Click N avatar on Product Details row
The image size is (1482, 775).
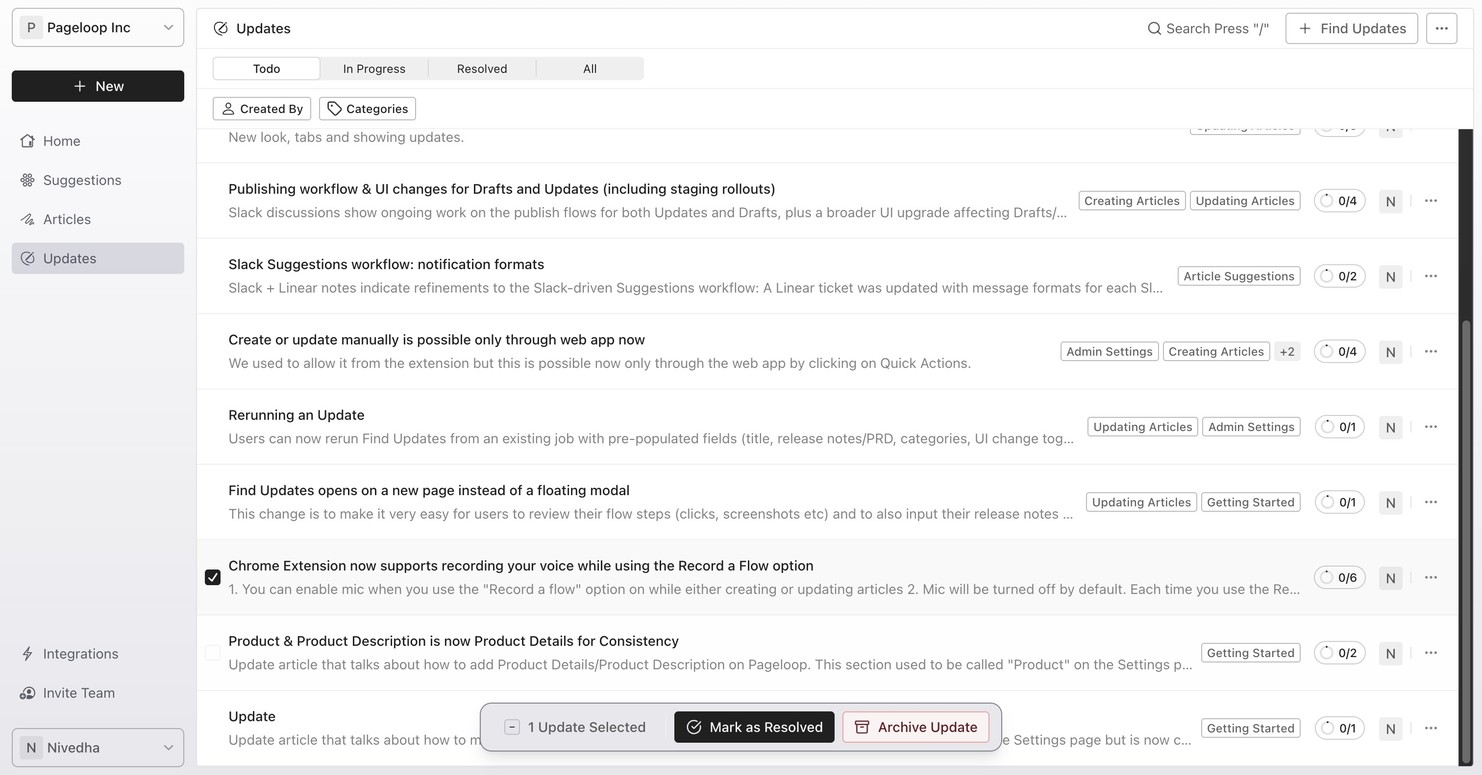coord(1390,653)
